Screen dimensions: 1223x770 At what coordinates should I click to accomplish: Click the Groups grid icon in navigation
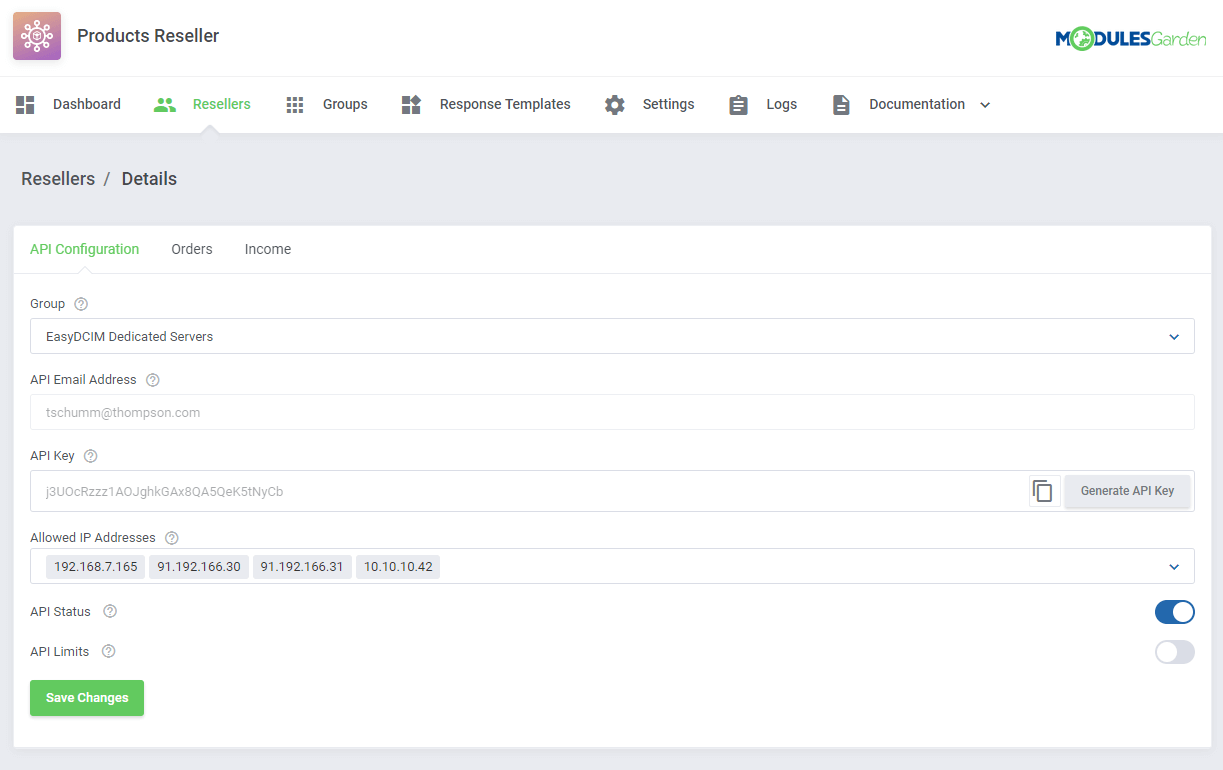(x=294, y=104)
